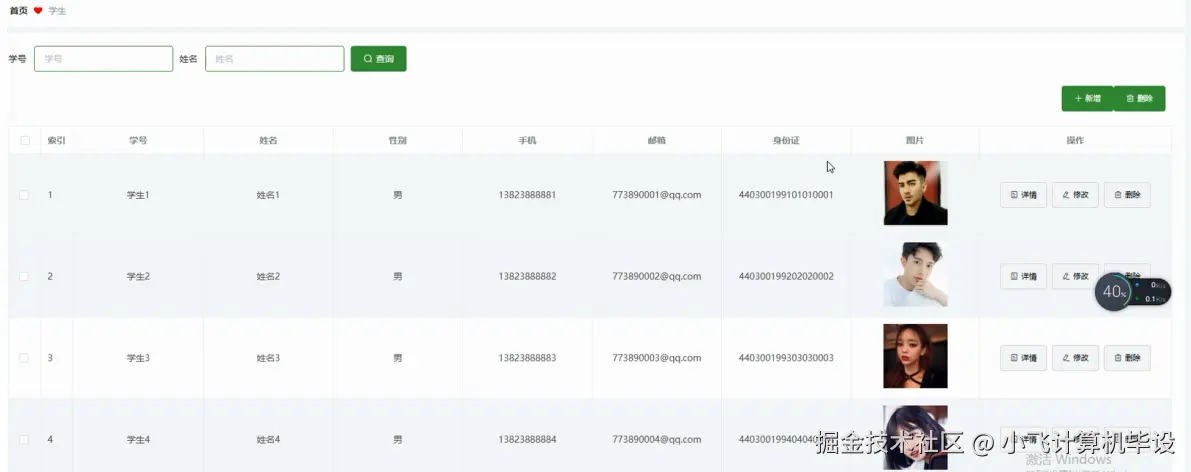Viewport: 1191px width, 472px height.
Task: Click email 773890001@qq.com
Action: coord(656,195)
